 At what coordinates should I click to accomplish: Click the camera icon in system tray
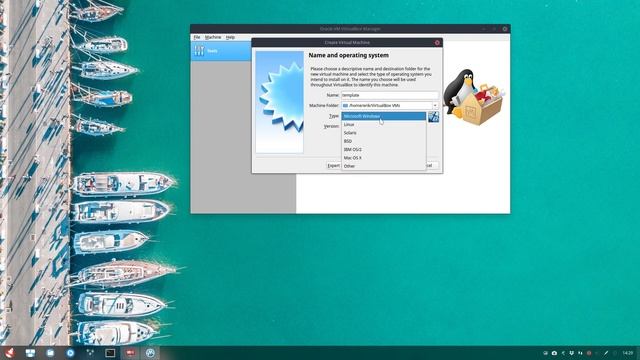coord(554,353)
